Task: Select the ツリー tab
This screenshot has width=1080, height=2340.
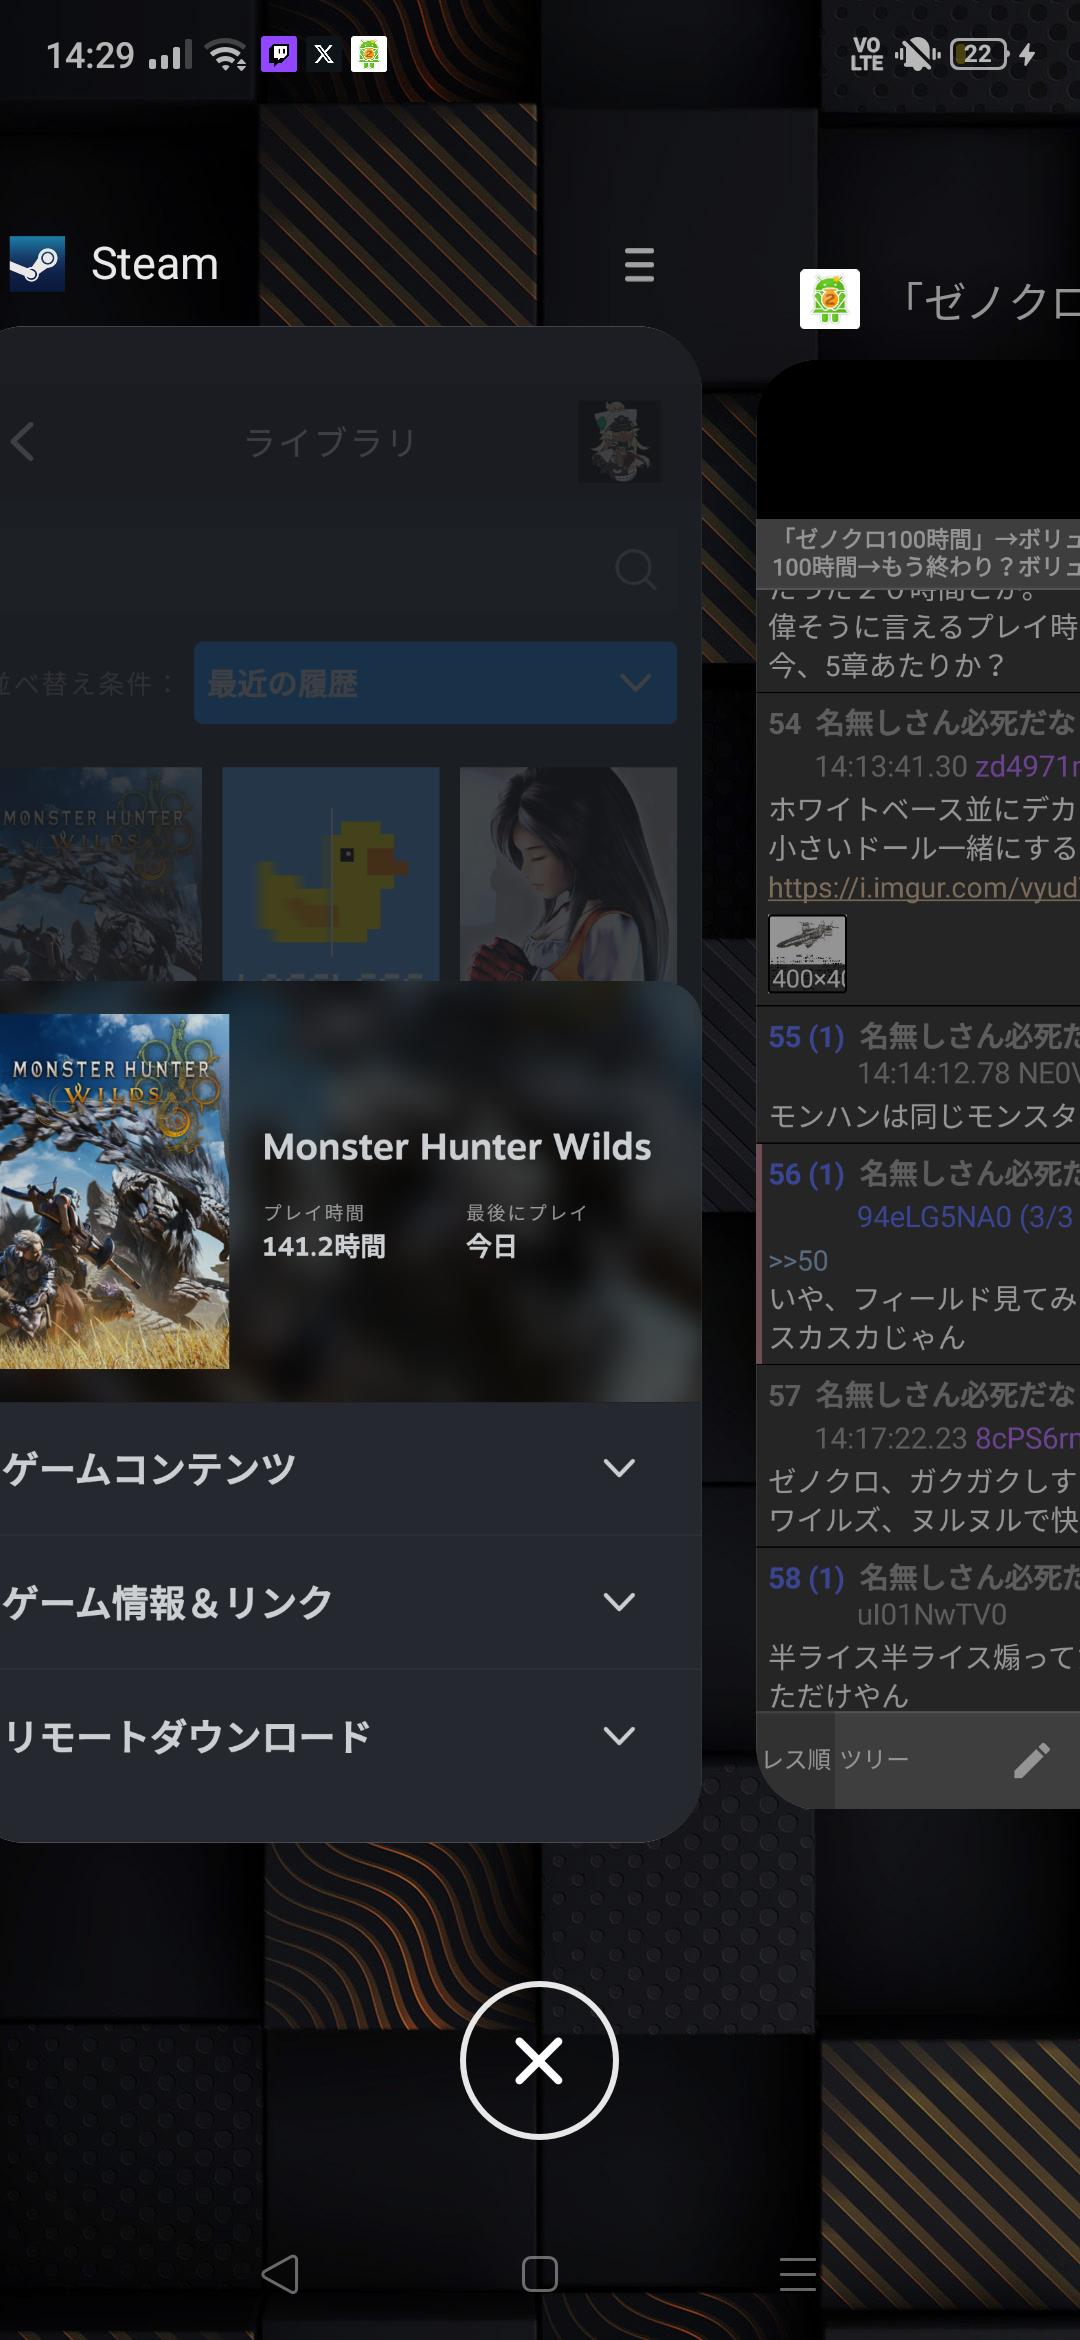Action: tap(874, 1760)
